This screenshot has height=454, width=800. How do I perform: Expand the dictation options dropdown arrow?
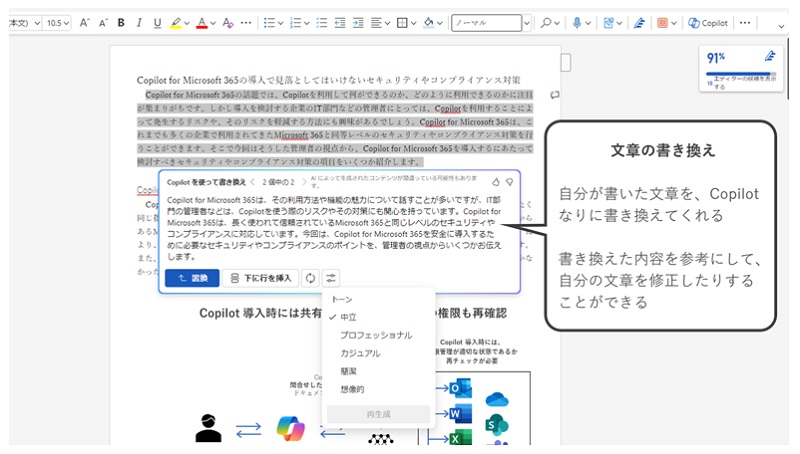click(x=588, y=23)
